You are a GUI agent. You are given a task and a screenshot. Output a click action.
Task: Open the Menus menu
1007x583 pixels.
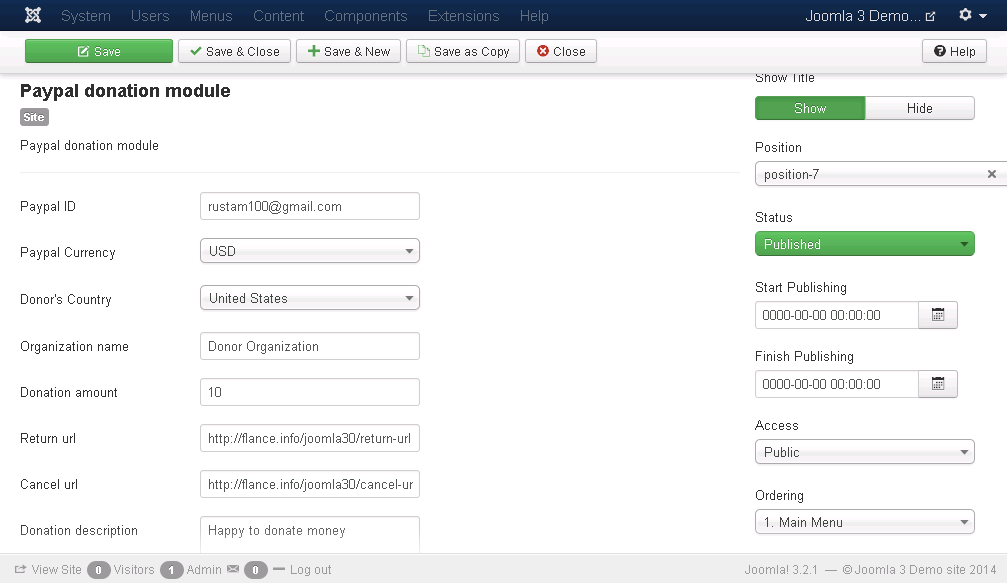[x=211, y=15]
